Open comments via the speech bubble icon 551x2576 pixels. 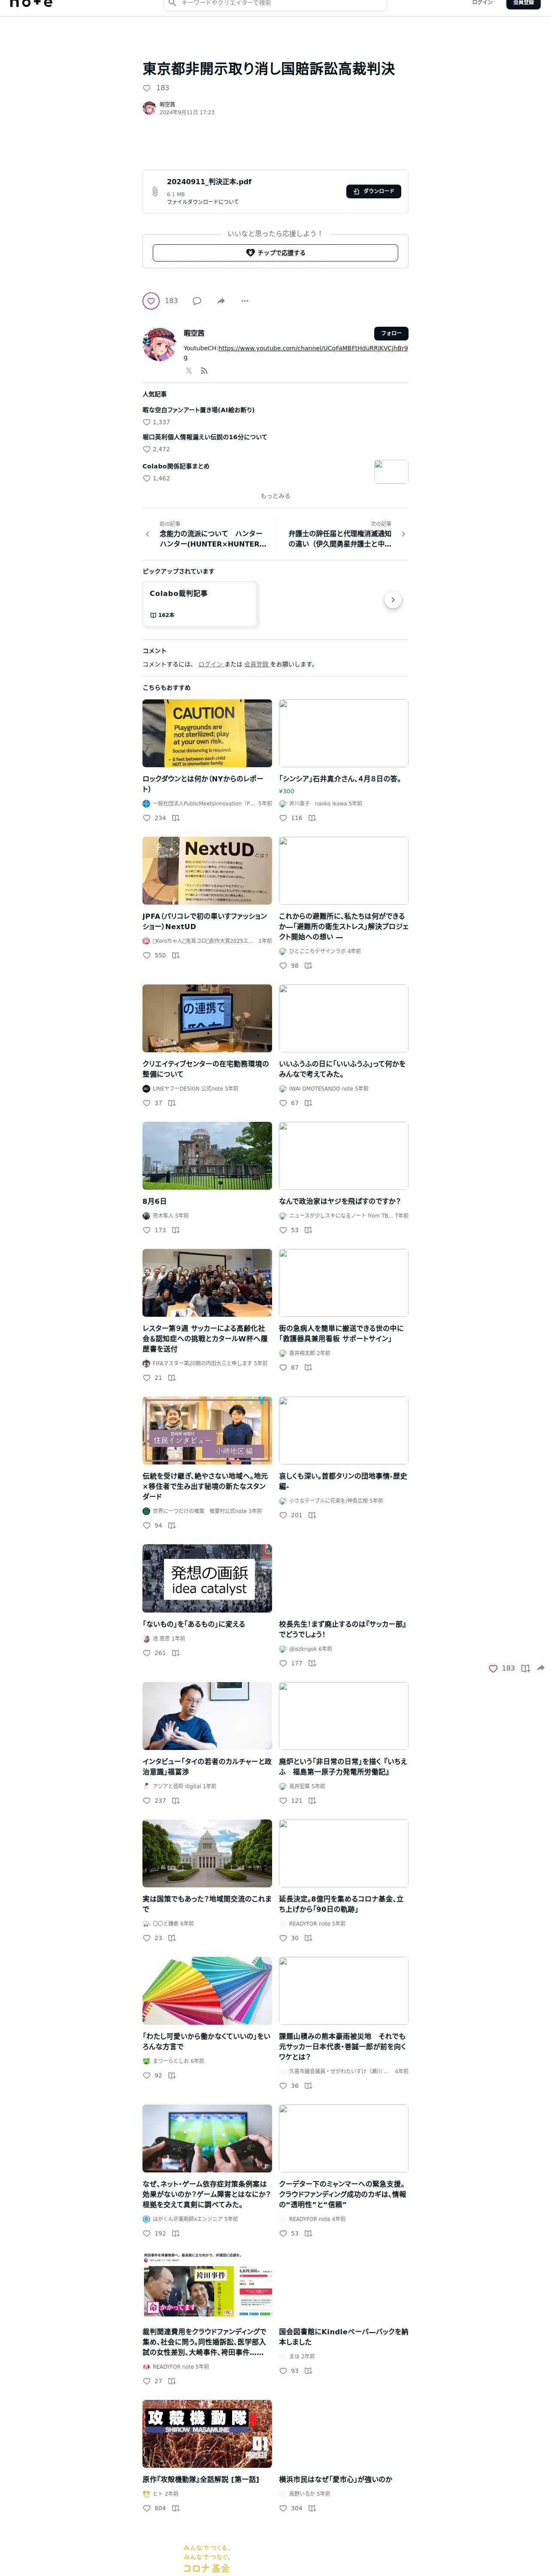point(197,301)
